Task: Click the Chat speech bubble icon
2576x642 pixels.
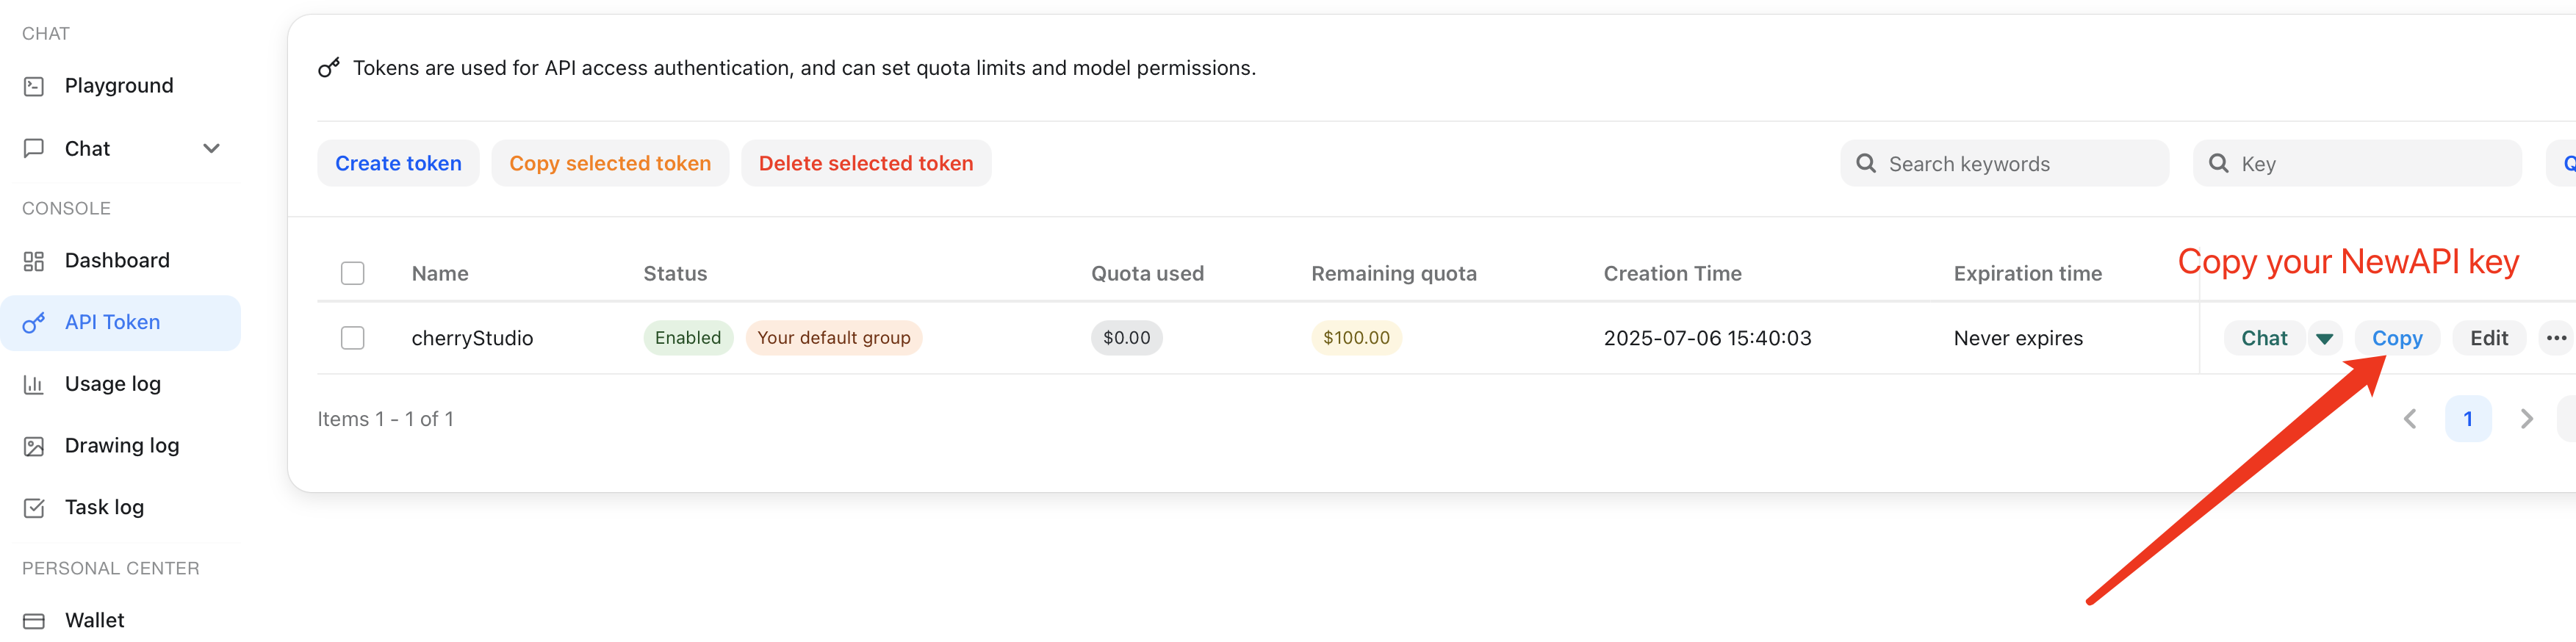Action: (34, 149)
